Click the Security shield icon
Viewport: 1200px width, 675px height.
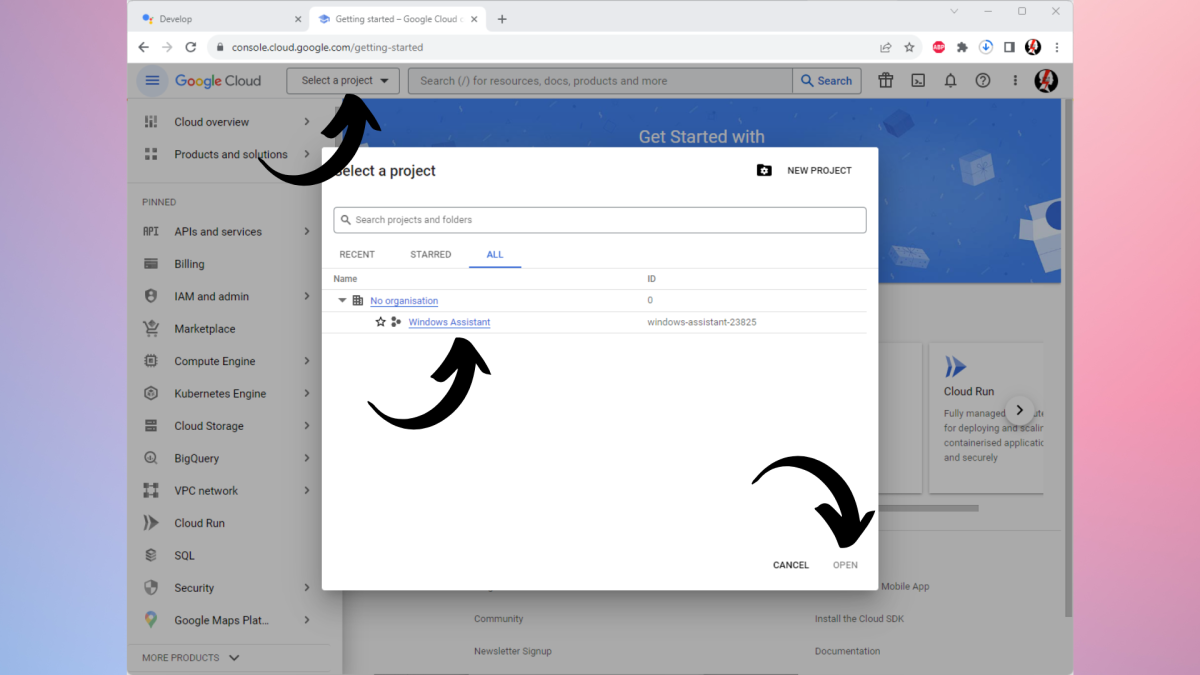point(151,588)
